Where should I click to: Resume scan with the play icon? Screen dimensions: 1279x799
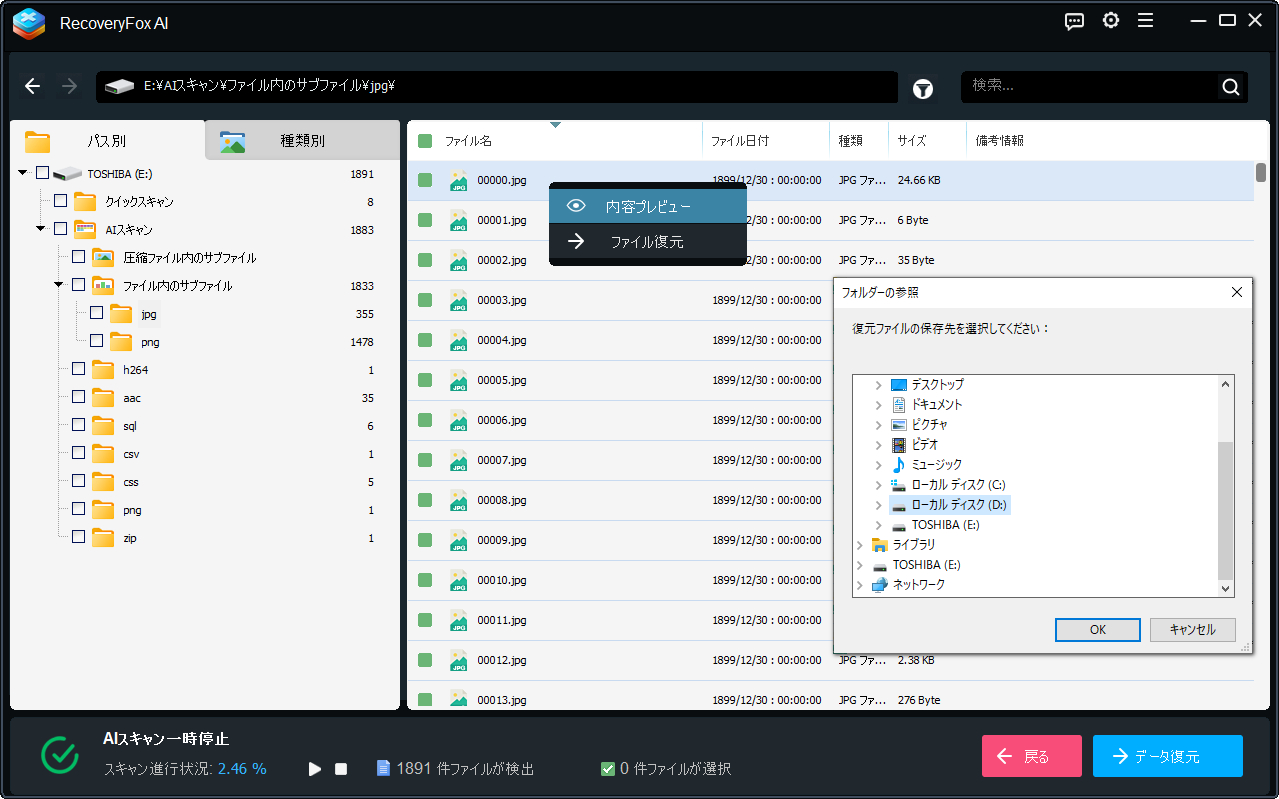point(315,769)
